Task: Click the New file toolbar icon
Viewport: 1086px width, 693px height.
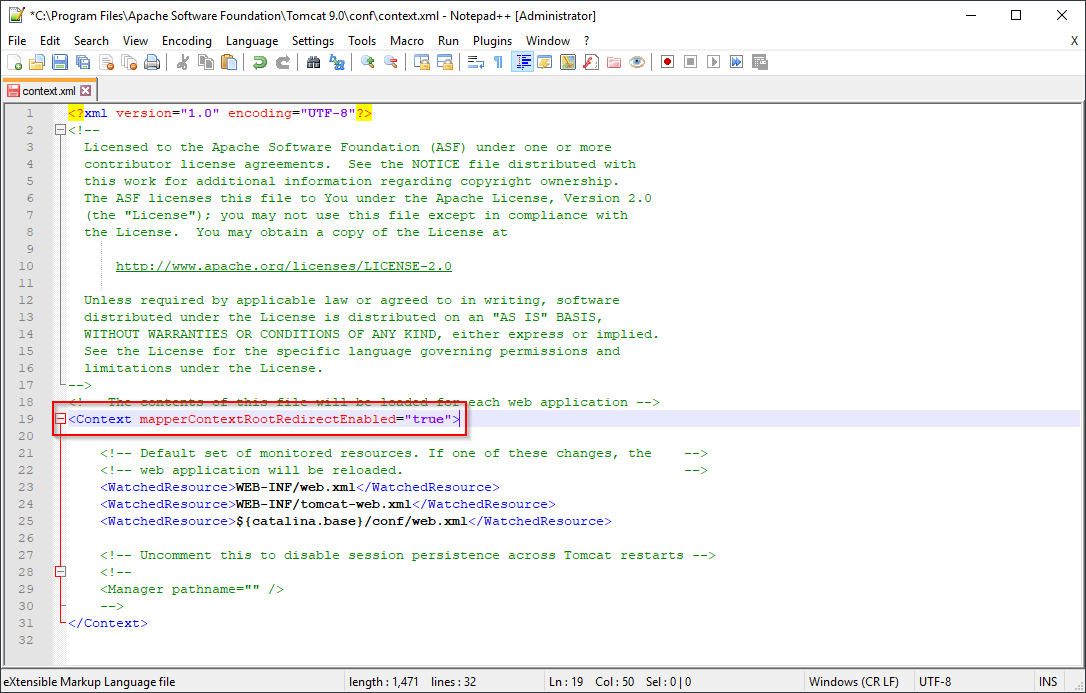Action: point(15,62)
